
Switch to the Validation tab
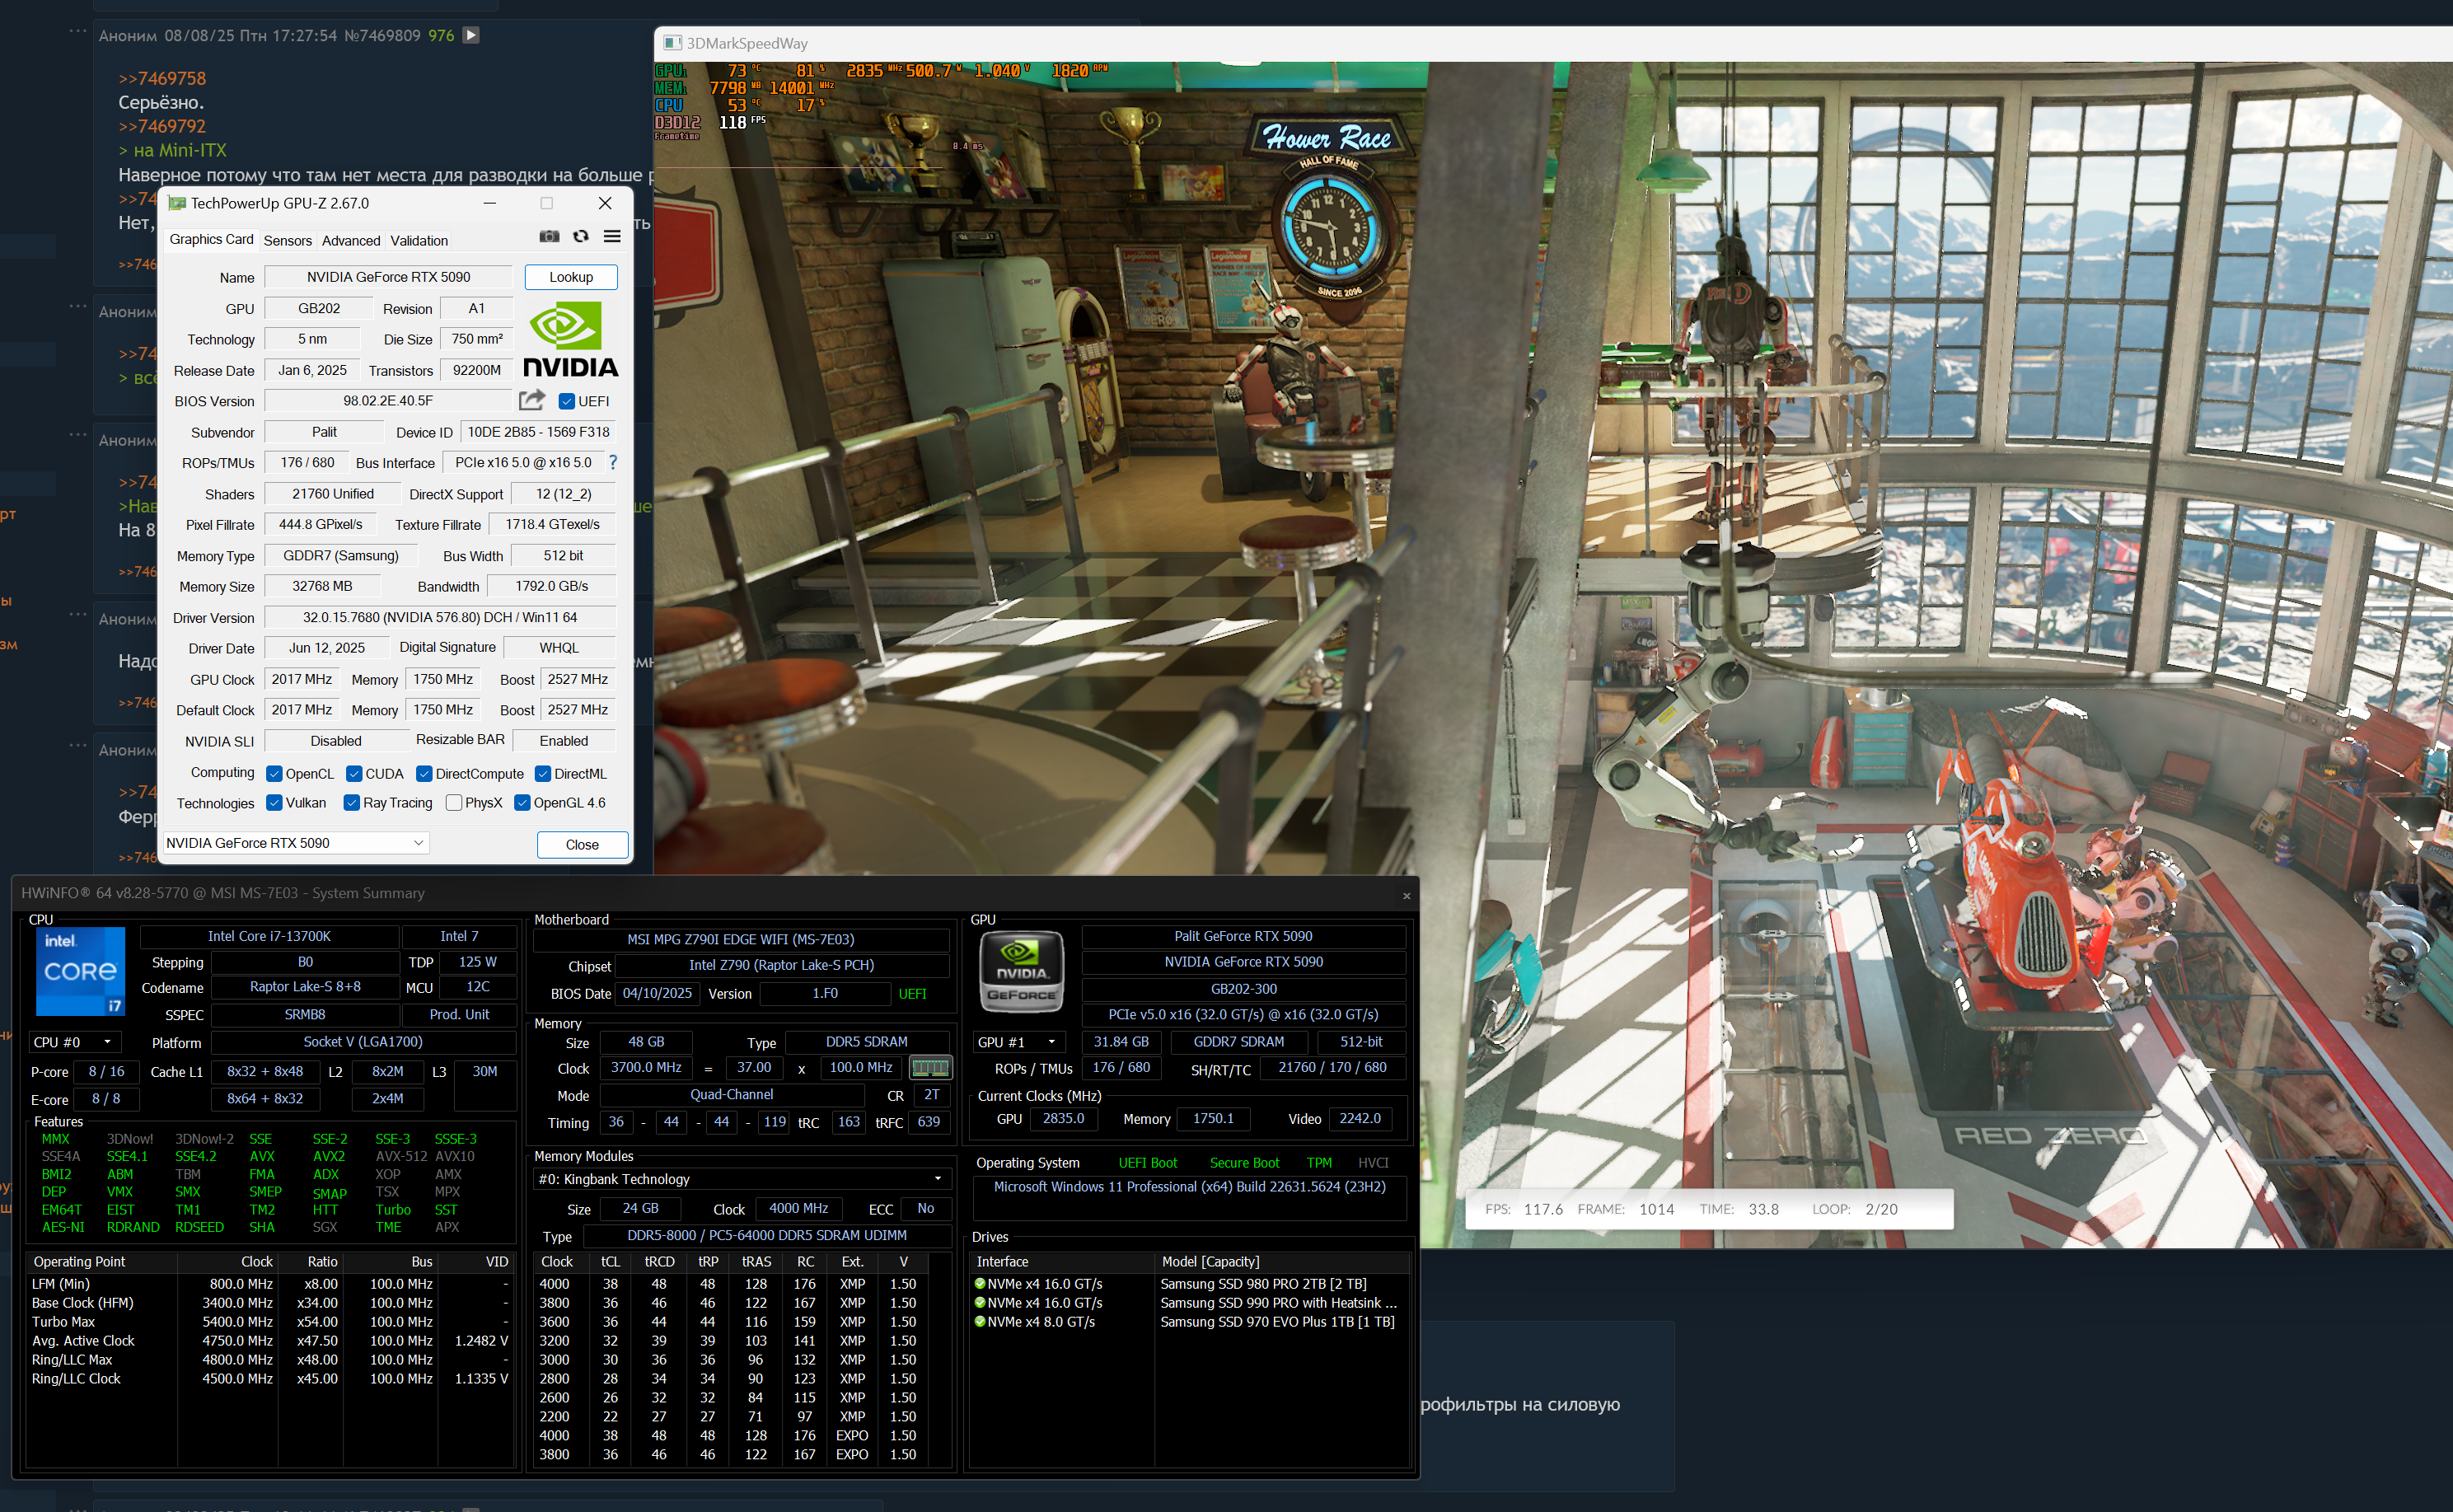tap(419, 241)
